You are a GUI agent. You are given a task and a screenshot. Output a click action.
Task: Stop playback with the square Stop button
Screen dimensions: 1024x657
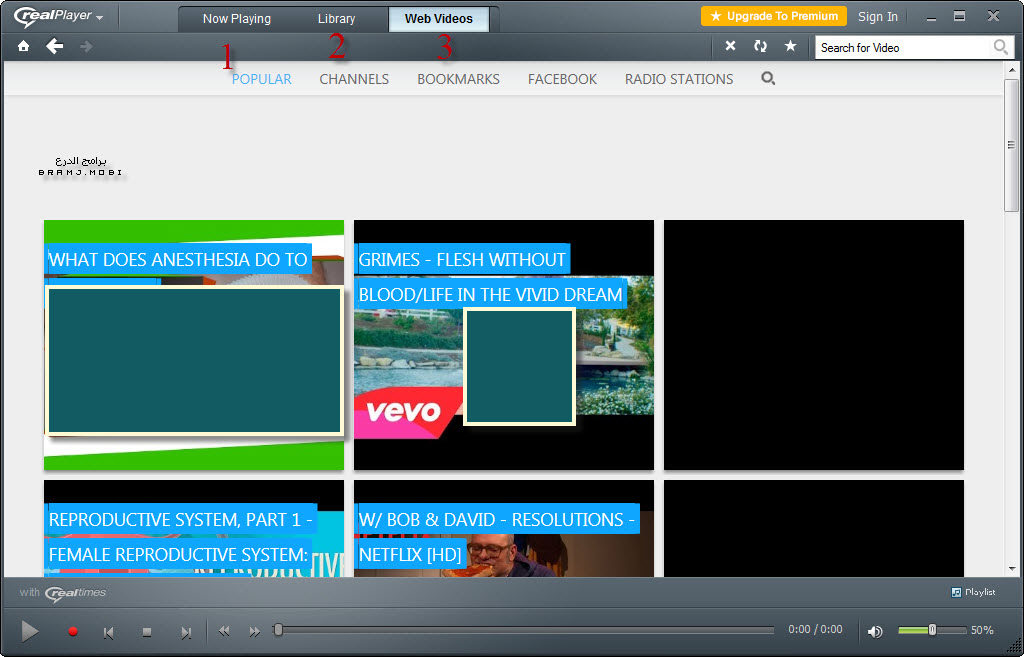coord(146,632)
